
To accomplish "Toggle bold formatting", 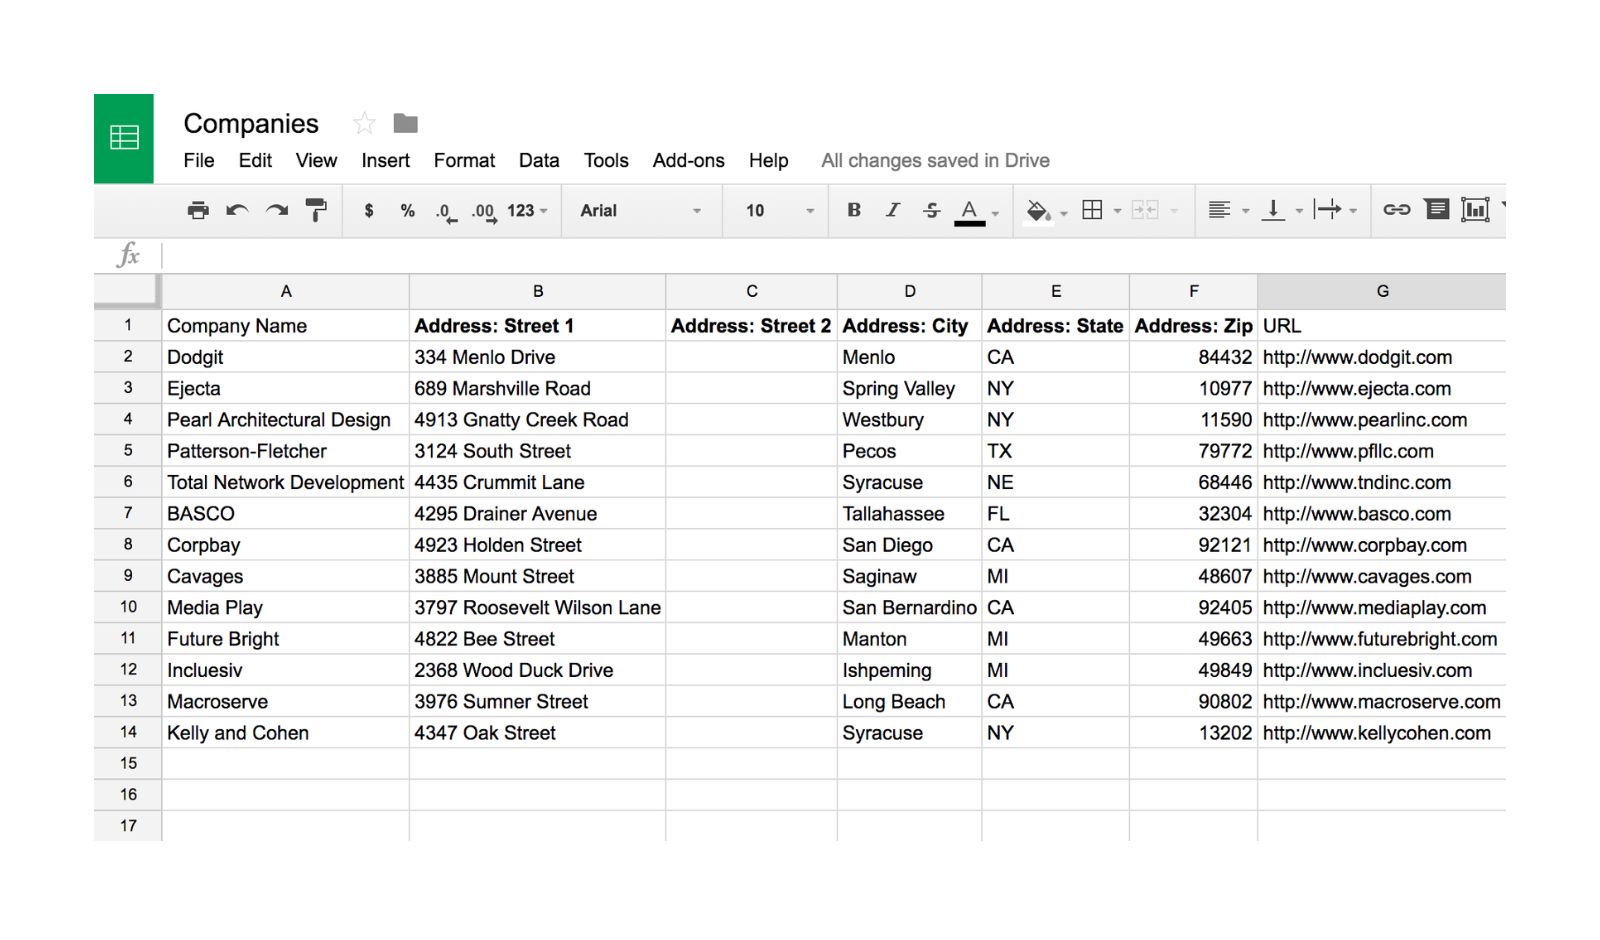I will point(854,210).
